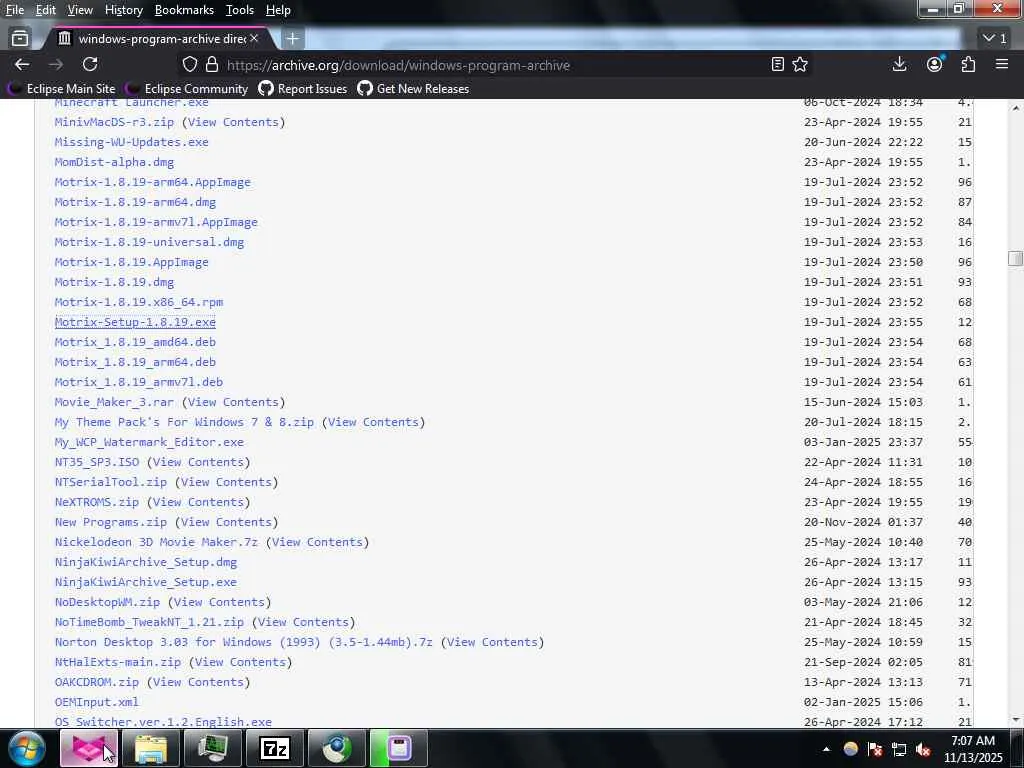
Task: Download NoTimeBomb_TweakNT_1.21.zip
Action: [x=149, y=622]
